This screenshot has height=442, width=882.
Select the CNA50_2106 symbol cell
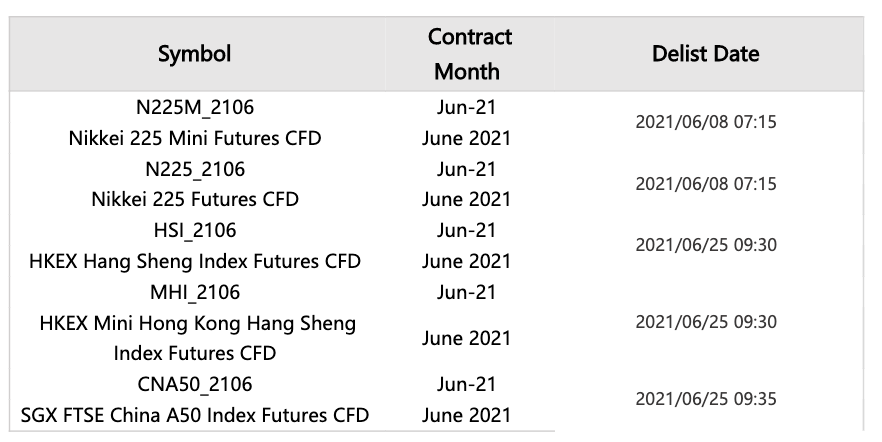tap(195, 384)
